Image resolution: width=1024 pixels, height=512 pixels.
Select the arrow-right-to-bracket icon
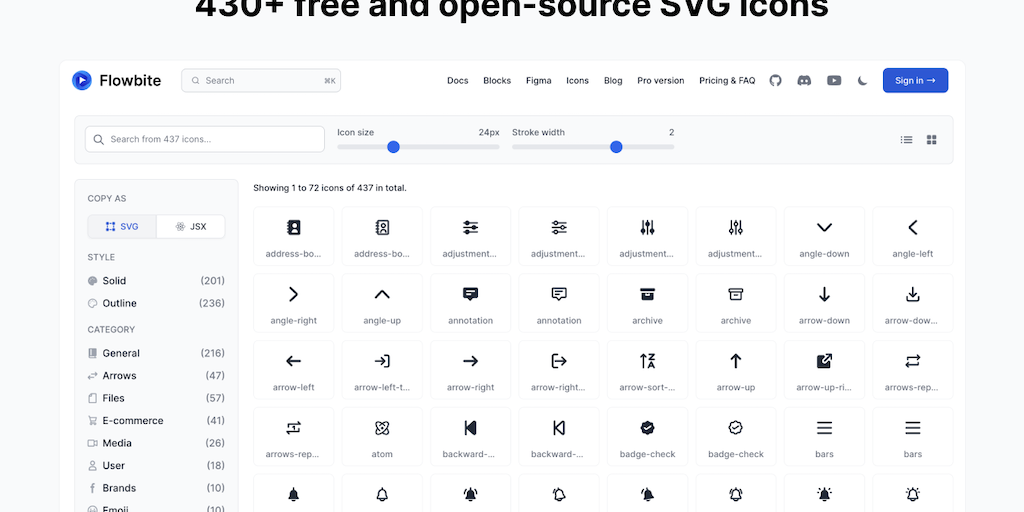pos(559,370)
